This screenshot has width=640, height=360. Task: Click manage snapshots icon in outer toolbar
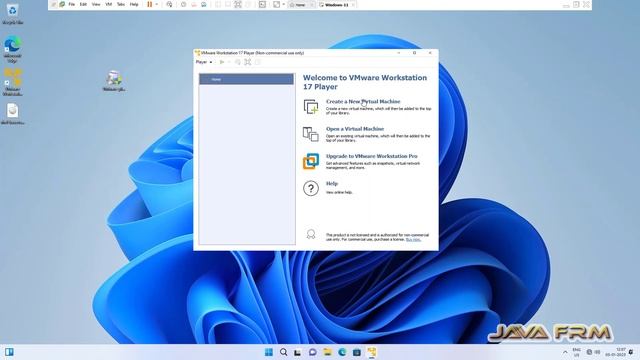pyautogui.click(x=204, y=4)
